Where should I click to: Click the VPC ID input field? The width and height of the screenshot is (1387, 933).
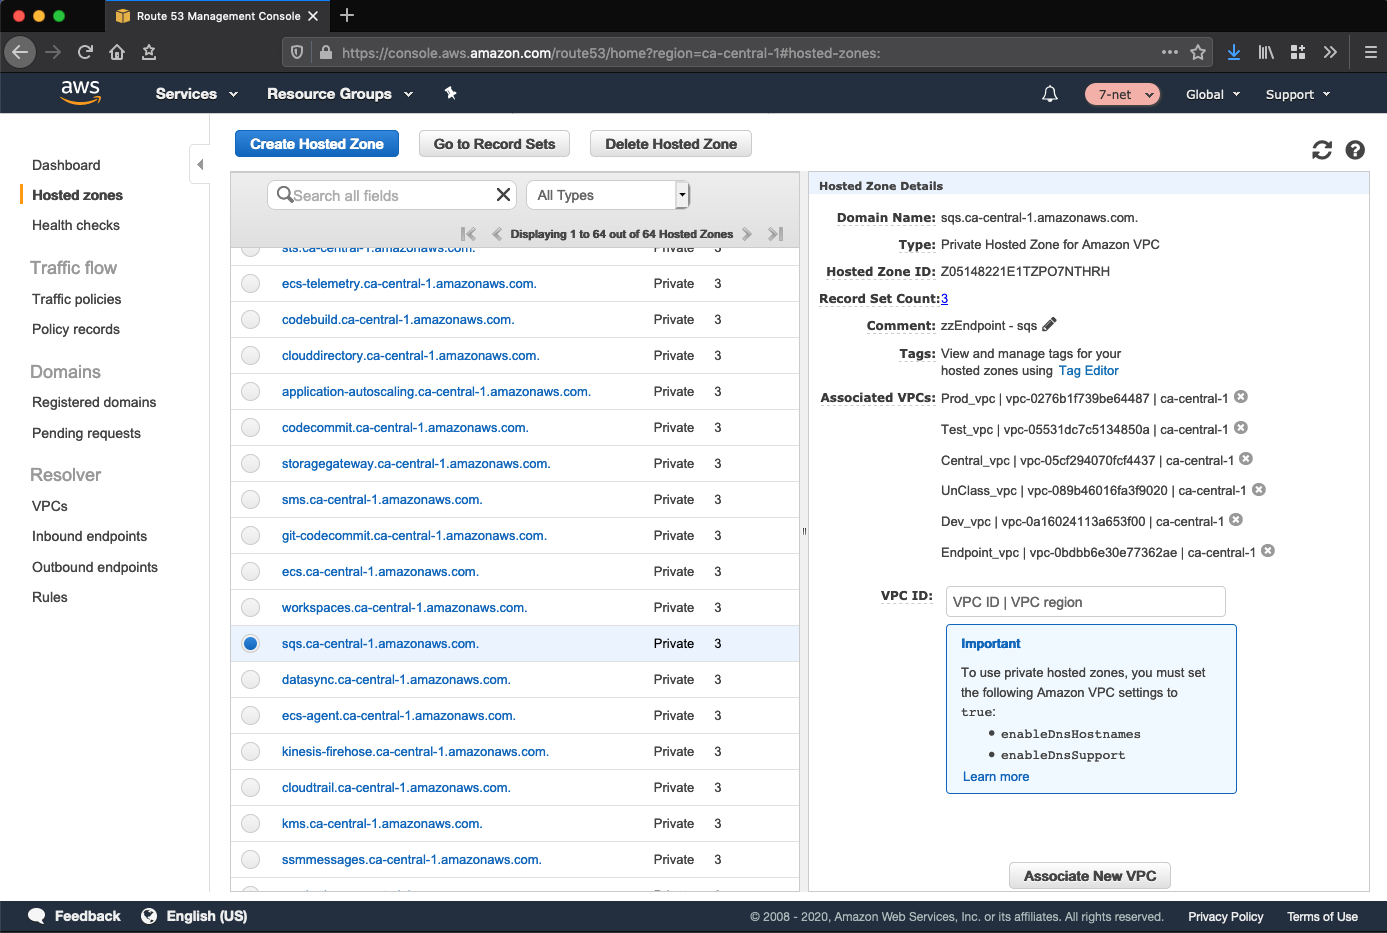tap(1085, 602)
